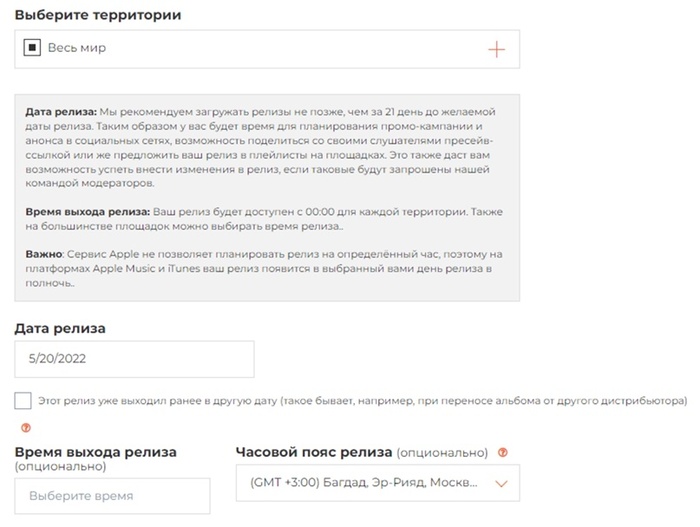Click the chevron arrow of the timezone selector
Image resolution: width=700 pixels, height=527 pixels.
tap(502, 485)
